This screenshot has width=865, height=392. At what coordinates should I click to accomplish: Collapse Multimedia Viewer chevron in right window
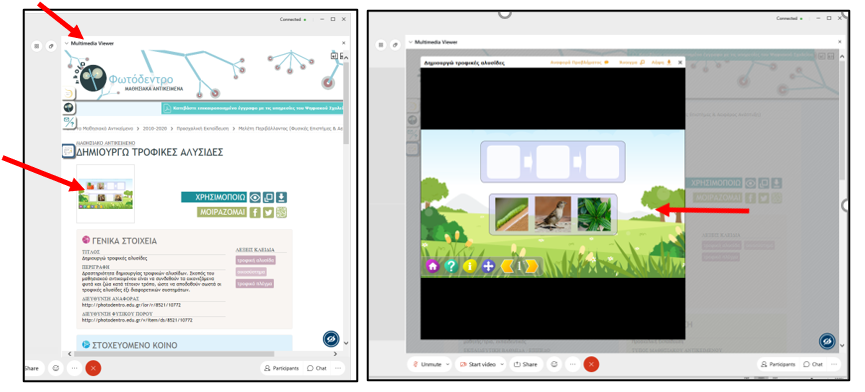tap(410, 42)
